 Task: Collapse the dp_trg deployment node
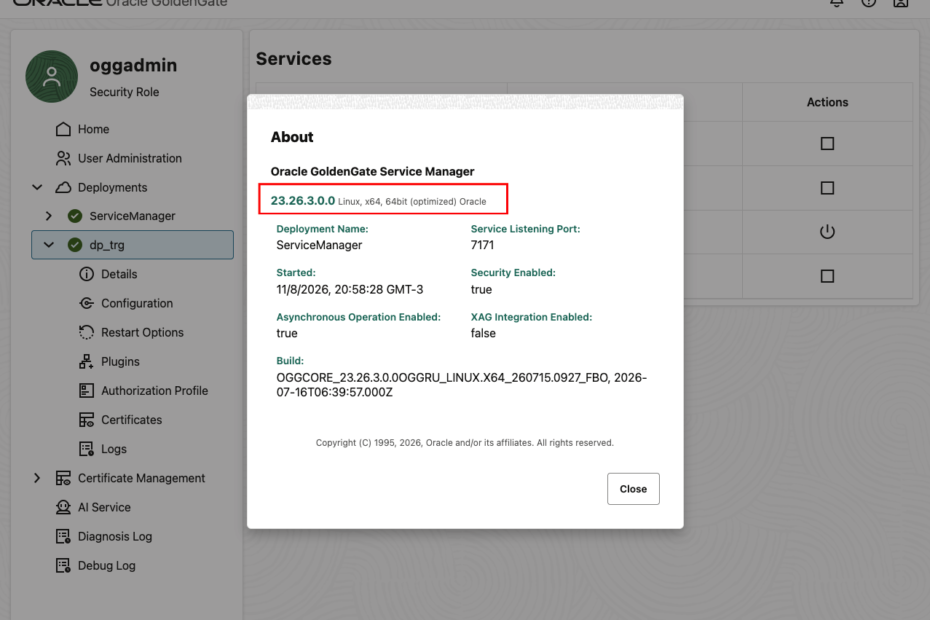(x=49, y=245)
